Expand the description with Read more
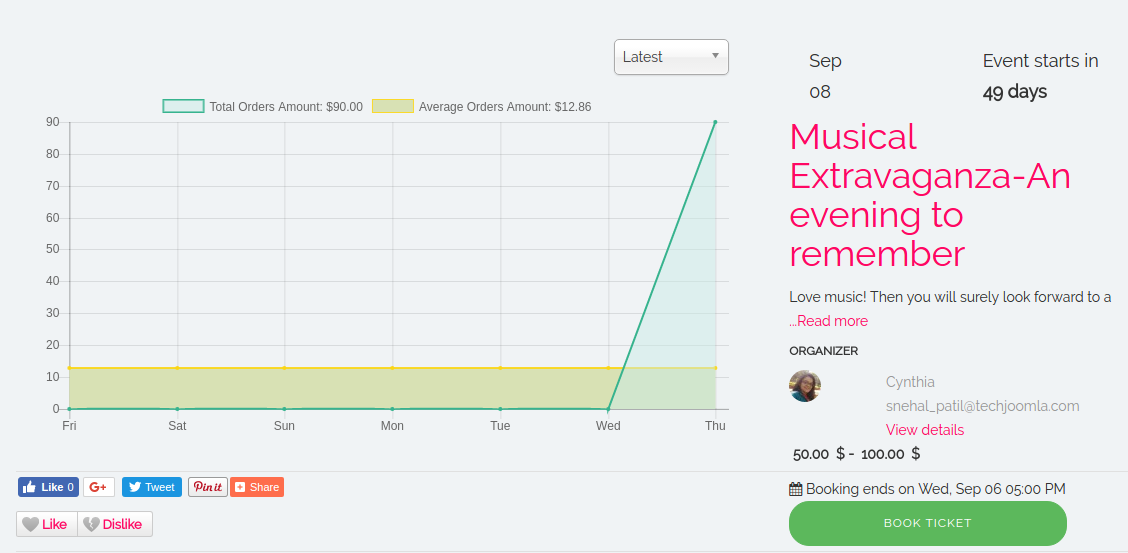Screen dimensions: 1128x553 coord(829,321)
